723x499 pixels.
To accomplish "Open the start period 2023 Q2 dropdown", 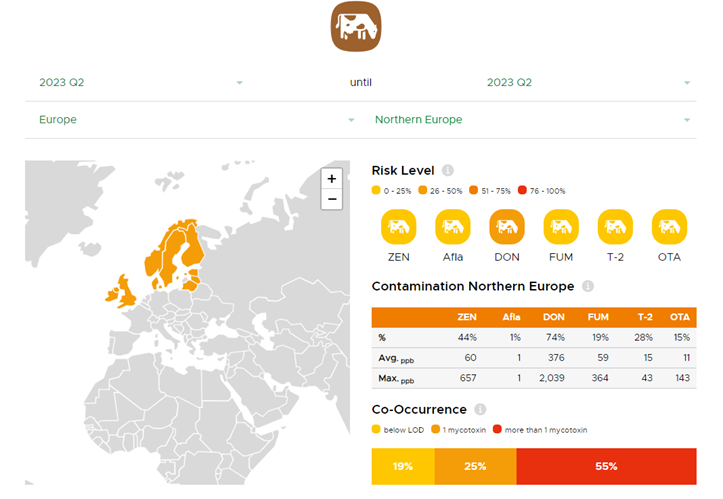I will pos(140,83).
